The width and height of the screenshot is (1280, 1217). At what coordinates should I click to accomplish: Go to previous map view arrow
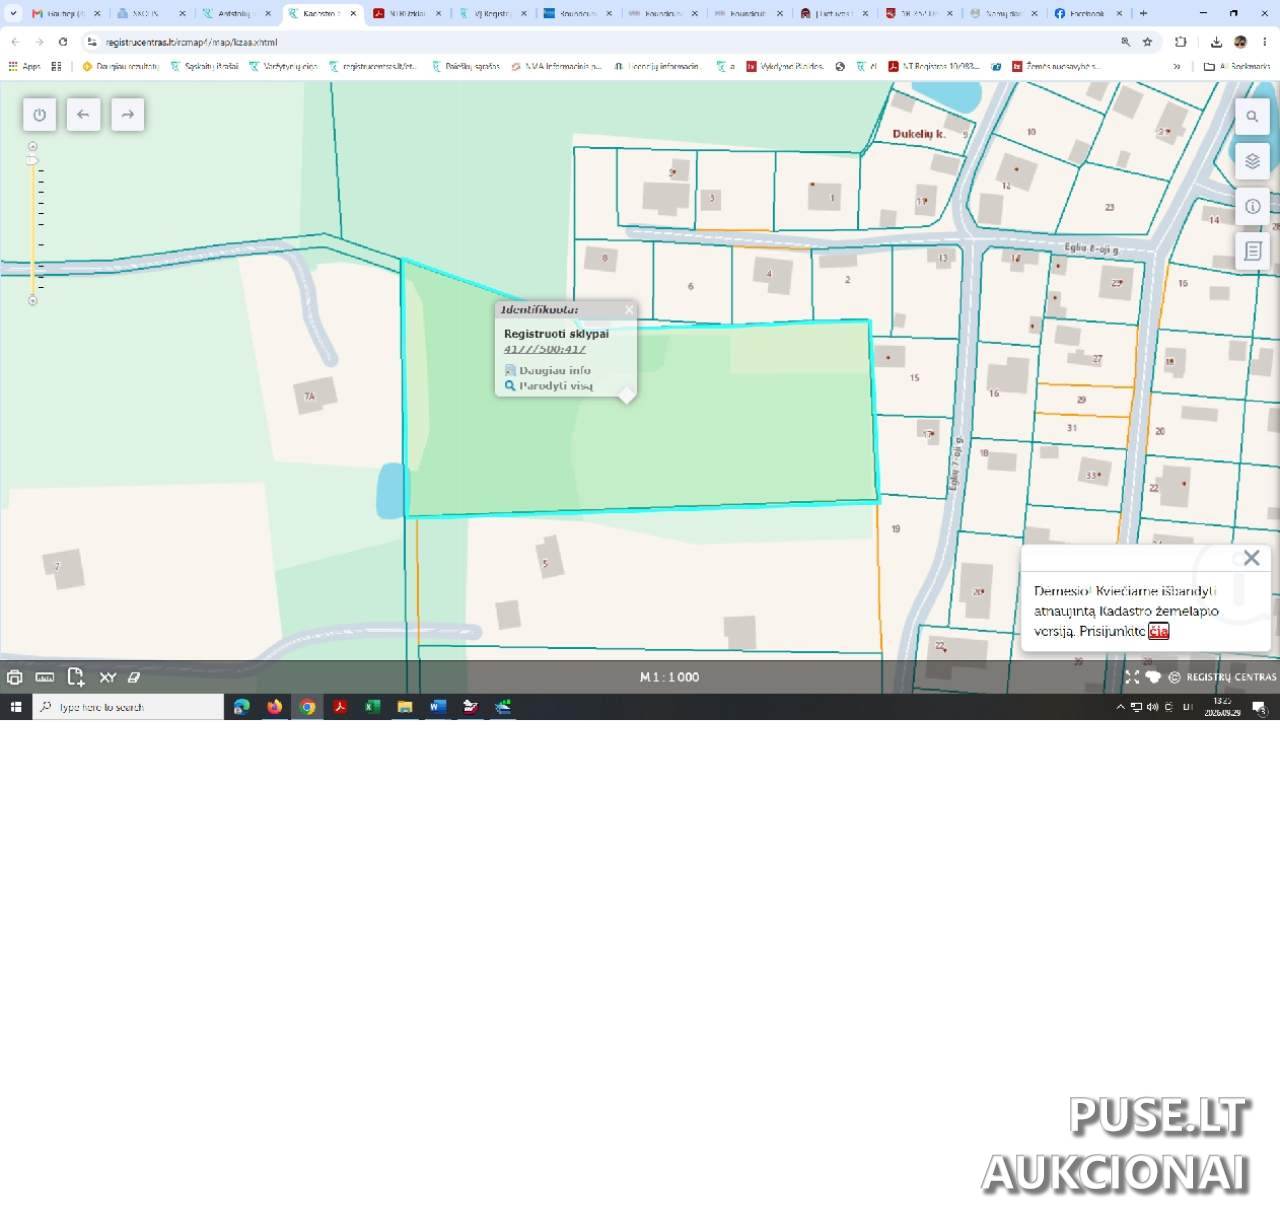point(83,115)
